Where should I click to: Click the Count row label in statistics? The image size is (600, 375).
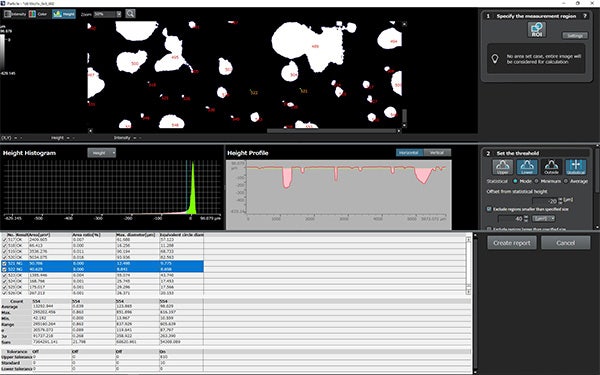coord(16,302)
